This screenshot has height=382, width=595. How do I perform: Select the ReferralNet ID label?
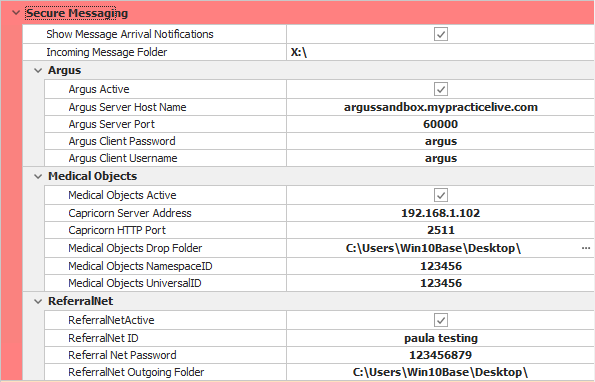(103, 338)
